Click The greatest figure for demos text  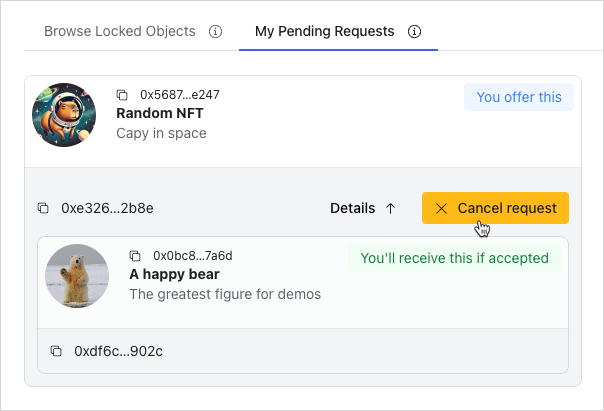click(225, 294)
